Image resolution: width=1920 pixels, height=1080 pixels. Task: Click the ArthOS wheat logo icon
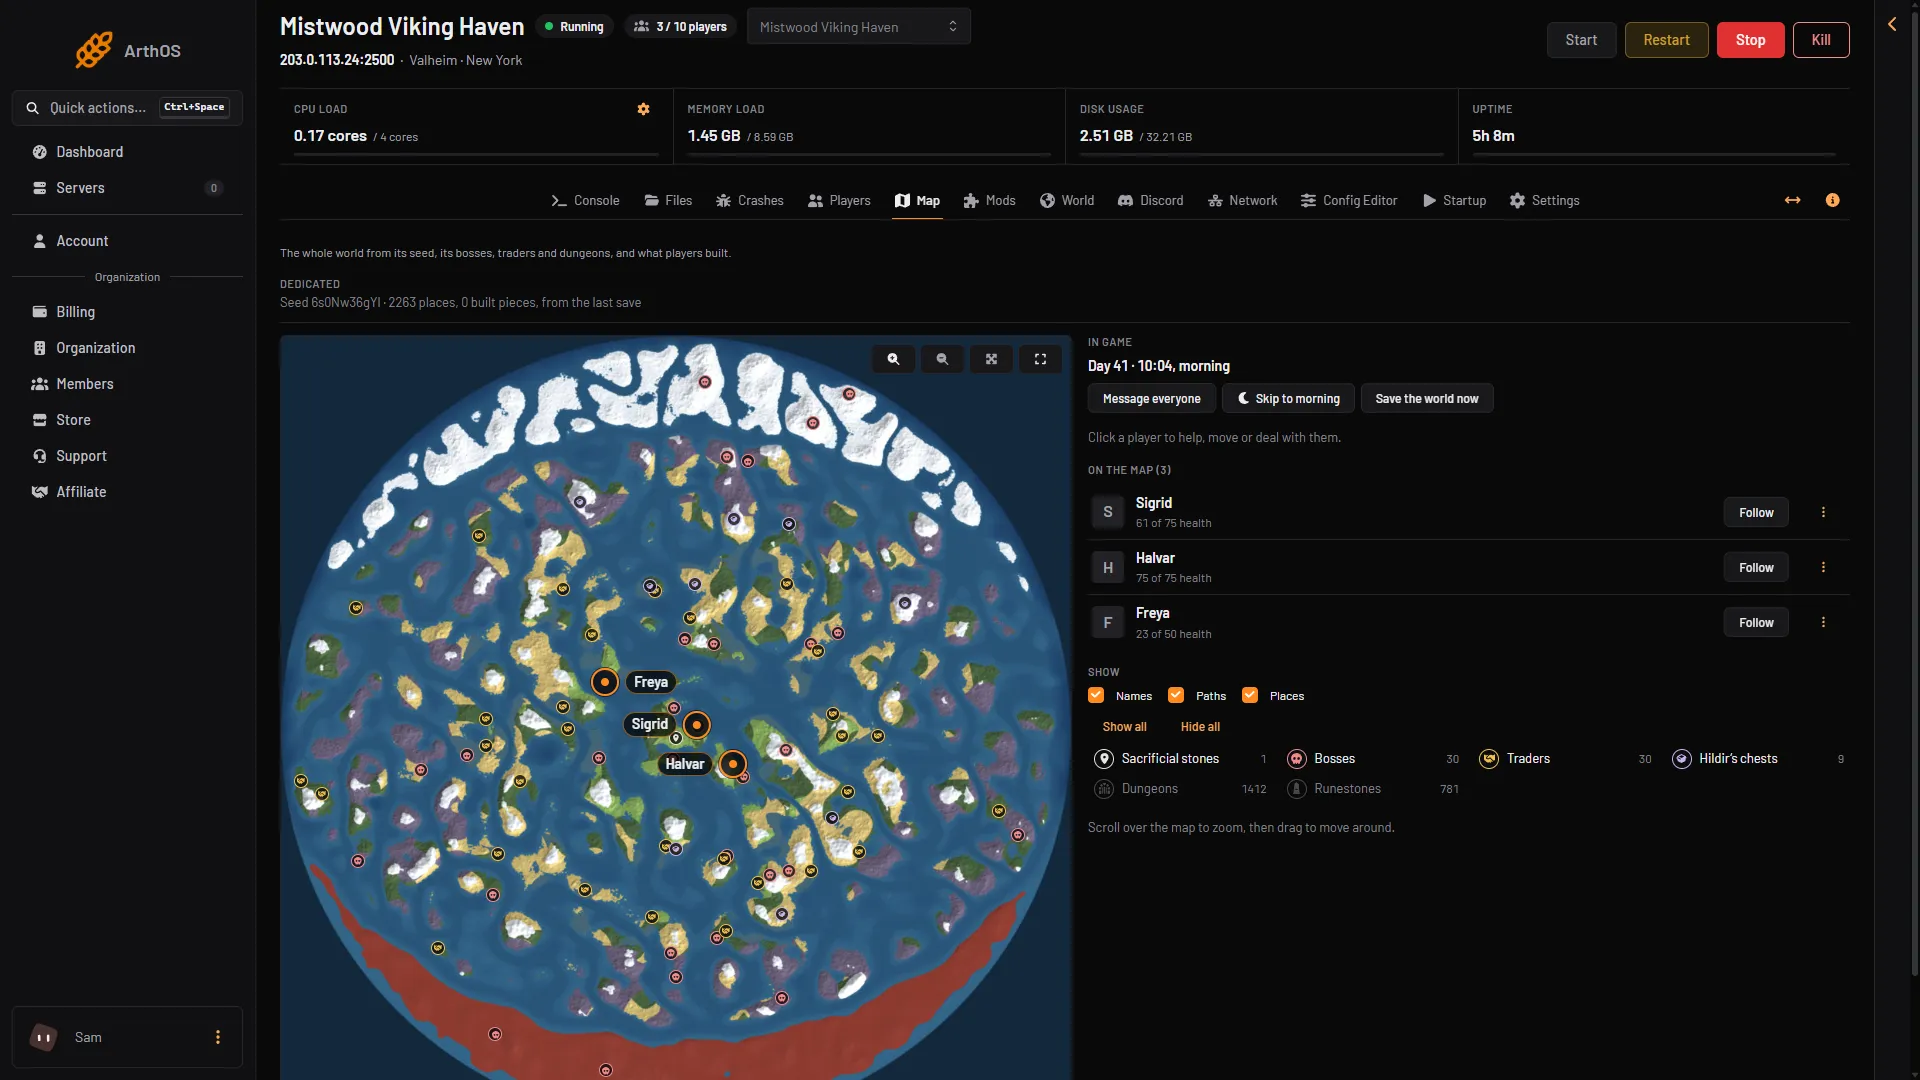point(94,50)
